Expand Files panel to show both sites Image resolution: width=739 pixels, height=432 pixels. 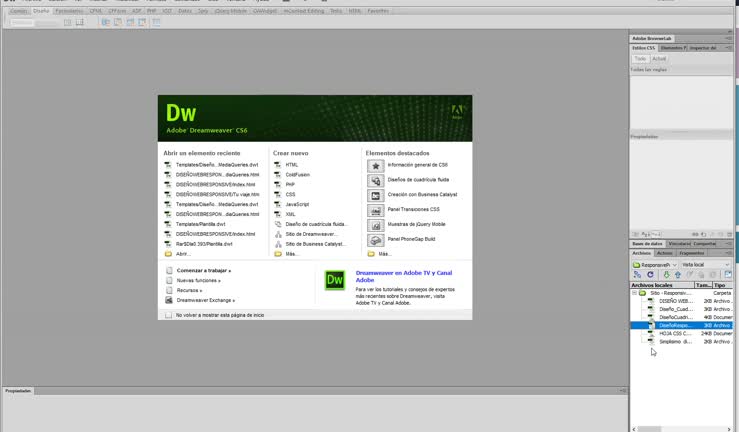728,274
